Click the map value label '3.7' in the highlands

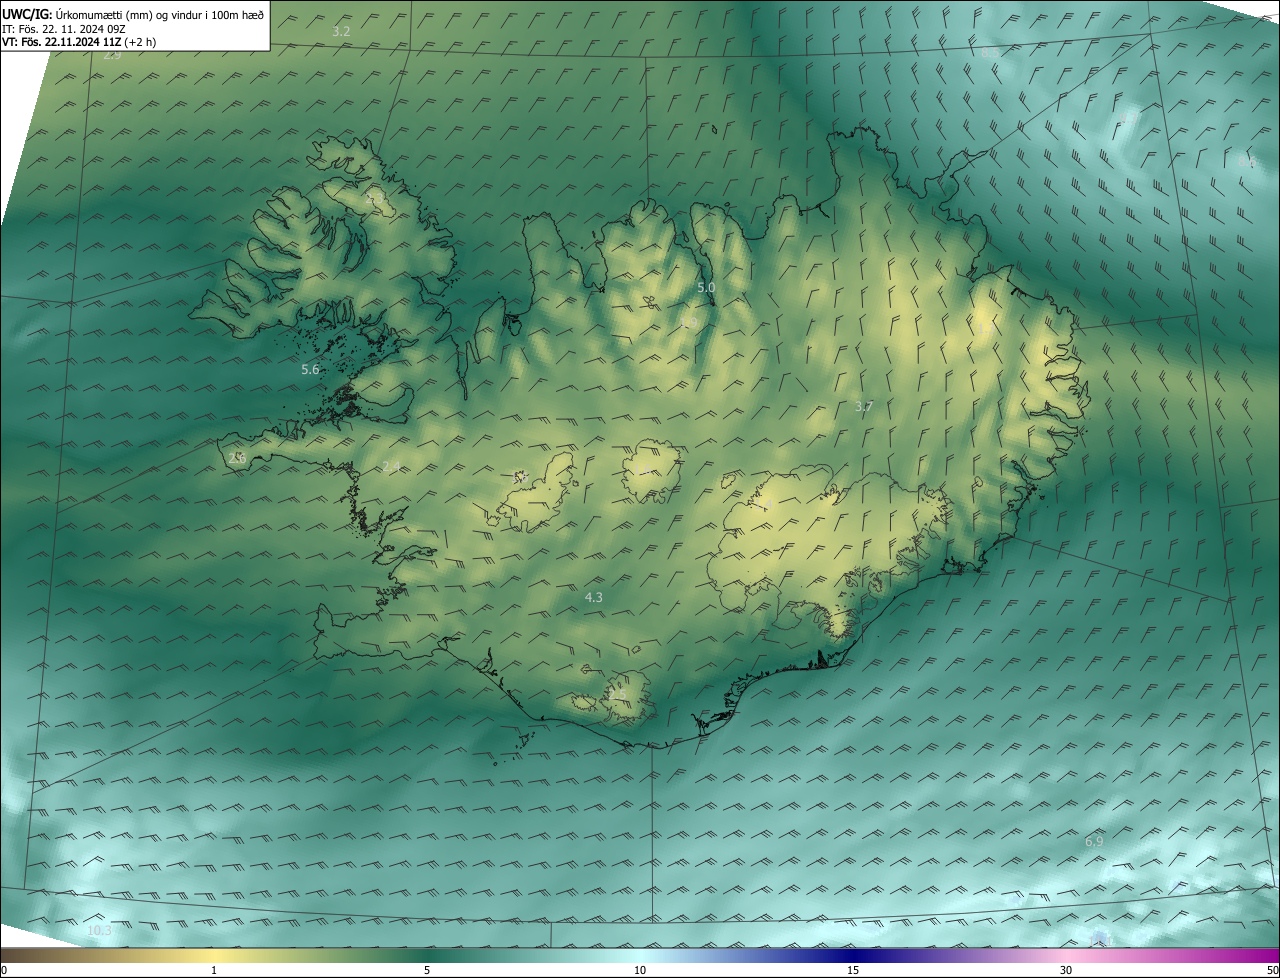click(864, 406)
